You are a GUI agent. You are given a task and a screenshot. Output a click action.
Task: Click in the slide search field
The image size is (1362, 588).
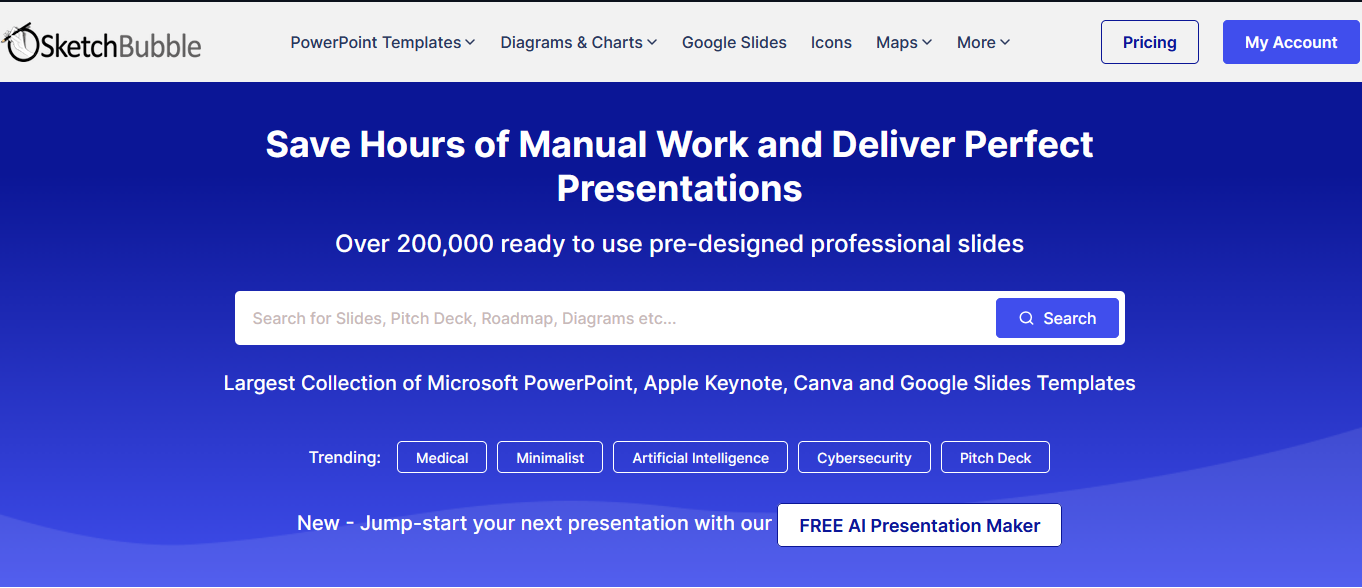point(615,318)
